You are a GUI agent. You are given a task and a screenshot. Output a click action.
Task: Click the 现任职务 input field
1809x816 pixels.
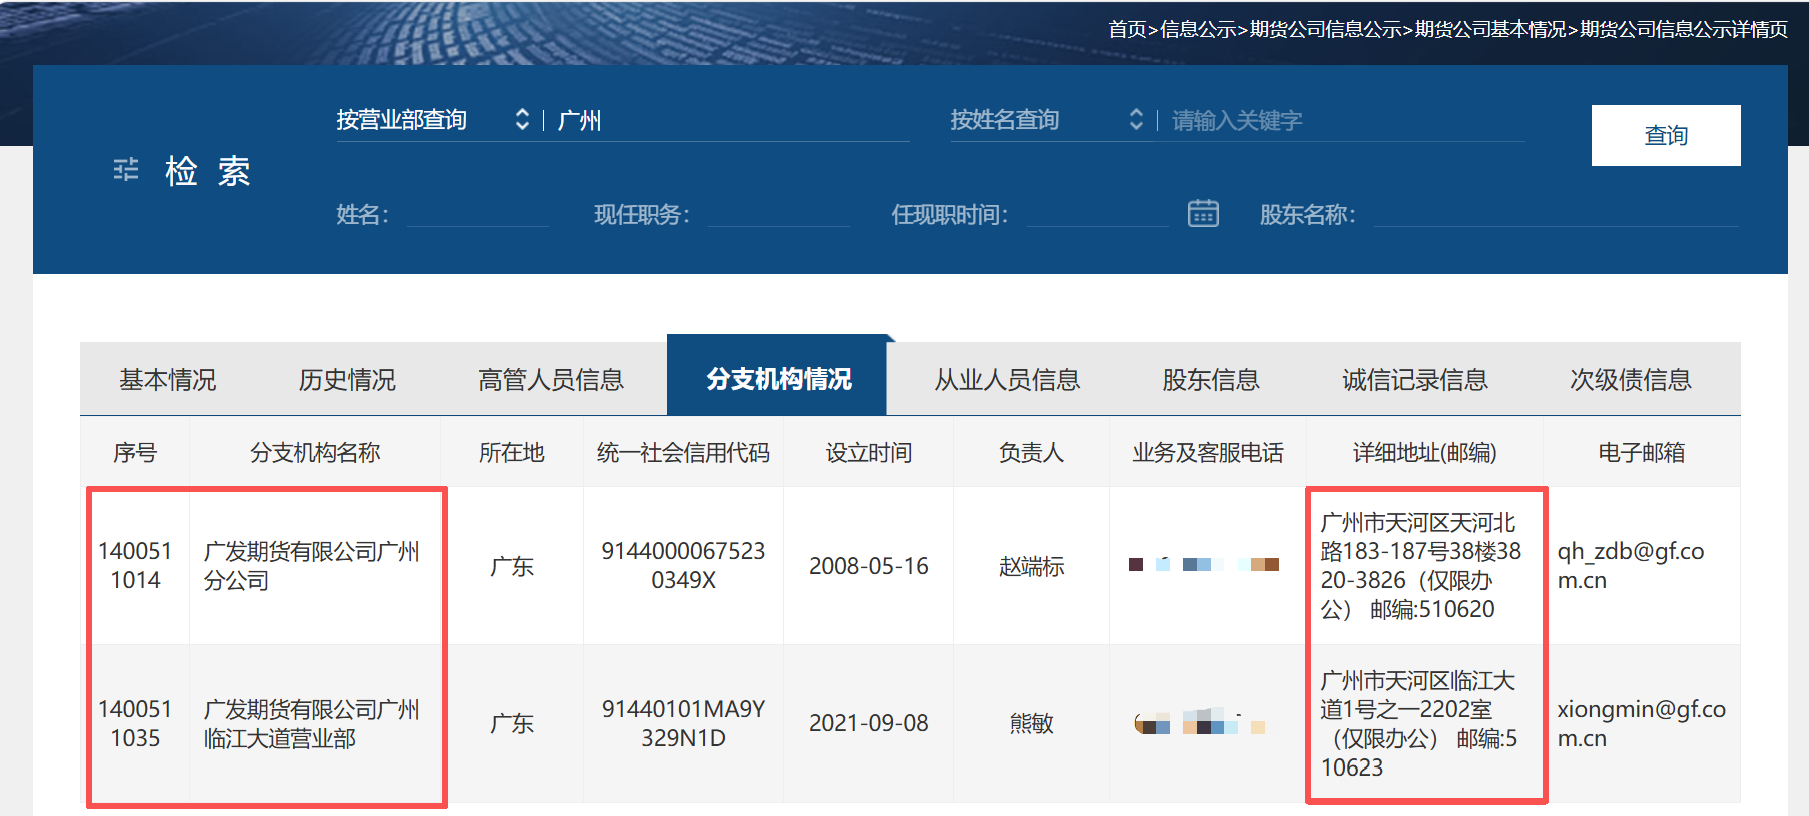click(x=779, y=214)
